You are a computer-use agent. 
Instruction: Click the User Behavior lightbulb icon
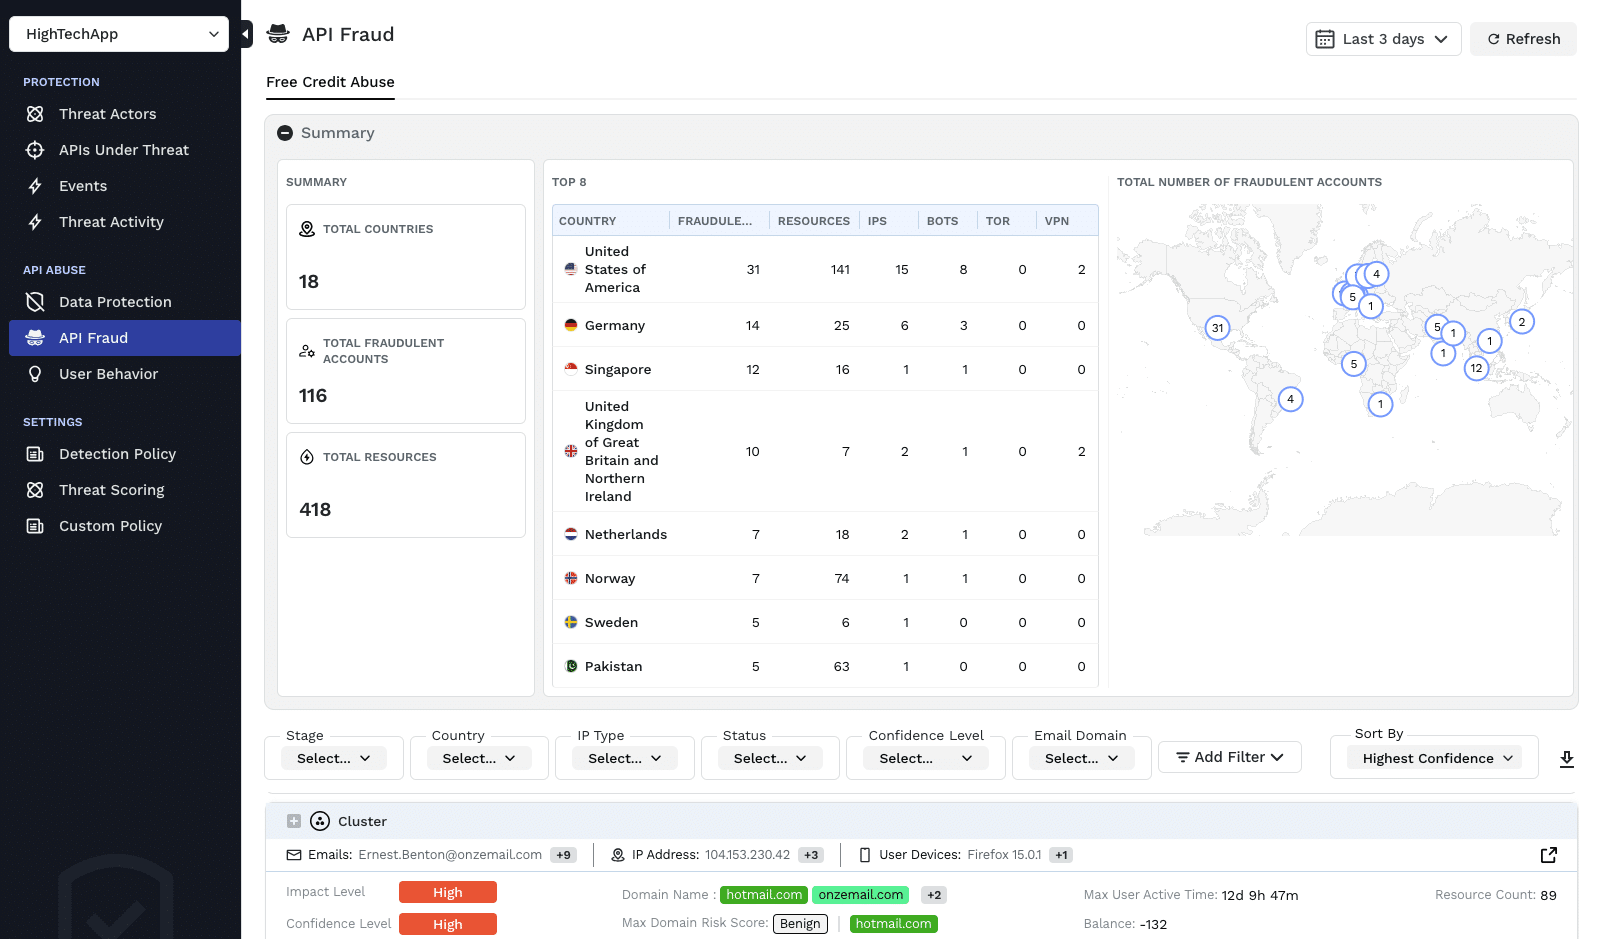click(x=35, y=374)
